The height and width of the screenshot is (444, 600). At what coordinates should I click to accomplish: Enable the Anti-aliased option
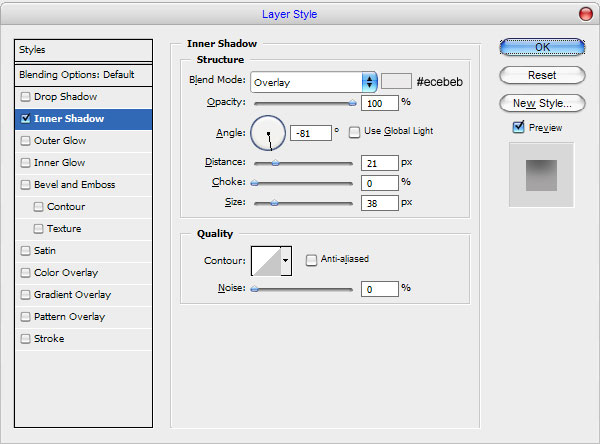click(312, 259)
